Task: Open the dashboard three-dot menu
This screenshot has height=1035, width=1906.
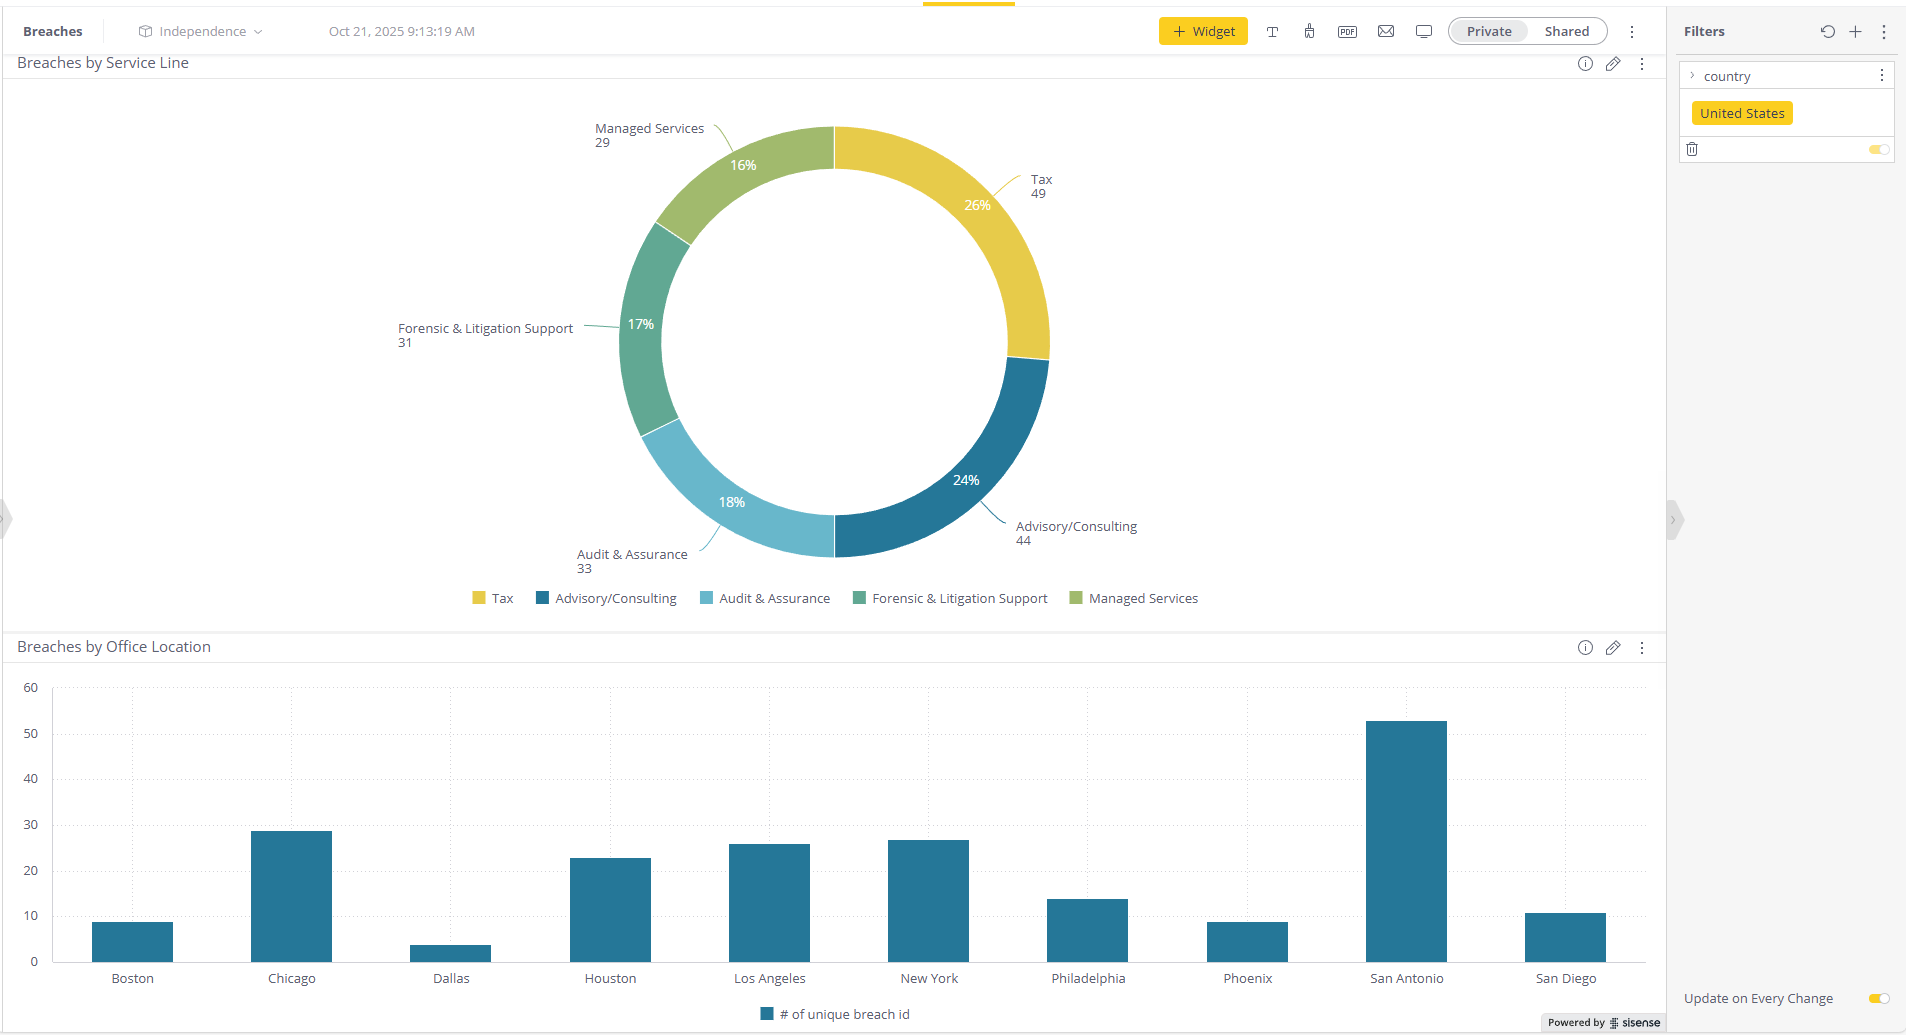Action: pos(1633,31)
